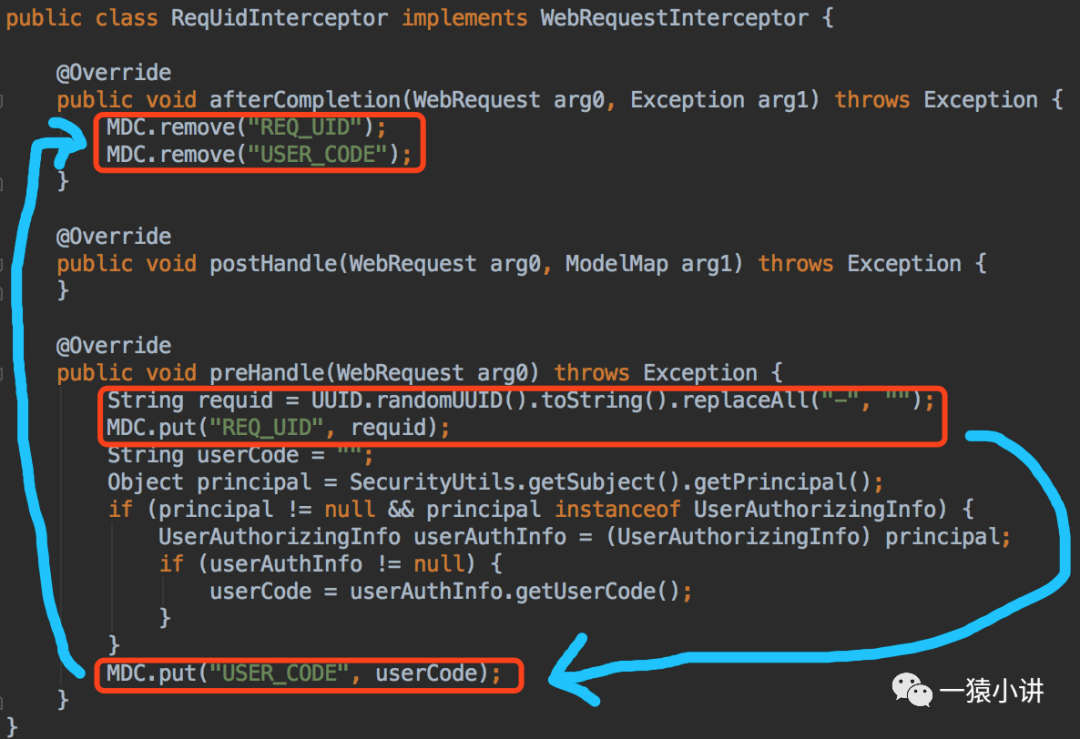Click the 'String userCode = "";' line
Screen dimensions: 1080x739
click(240, 455)
